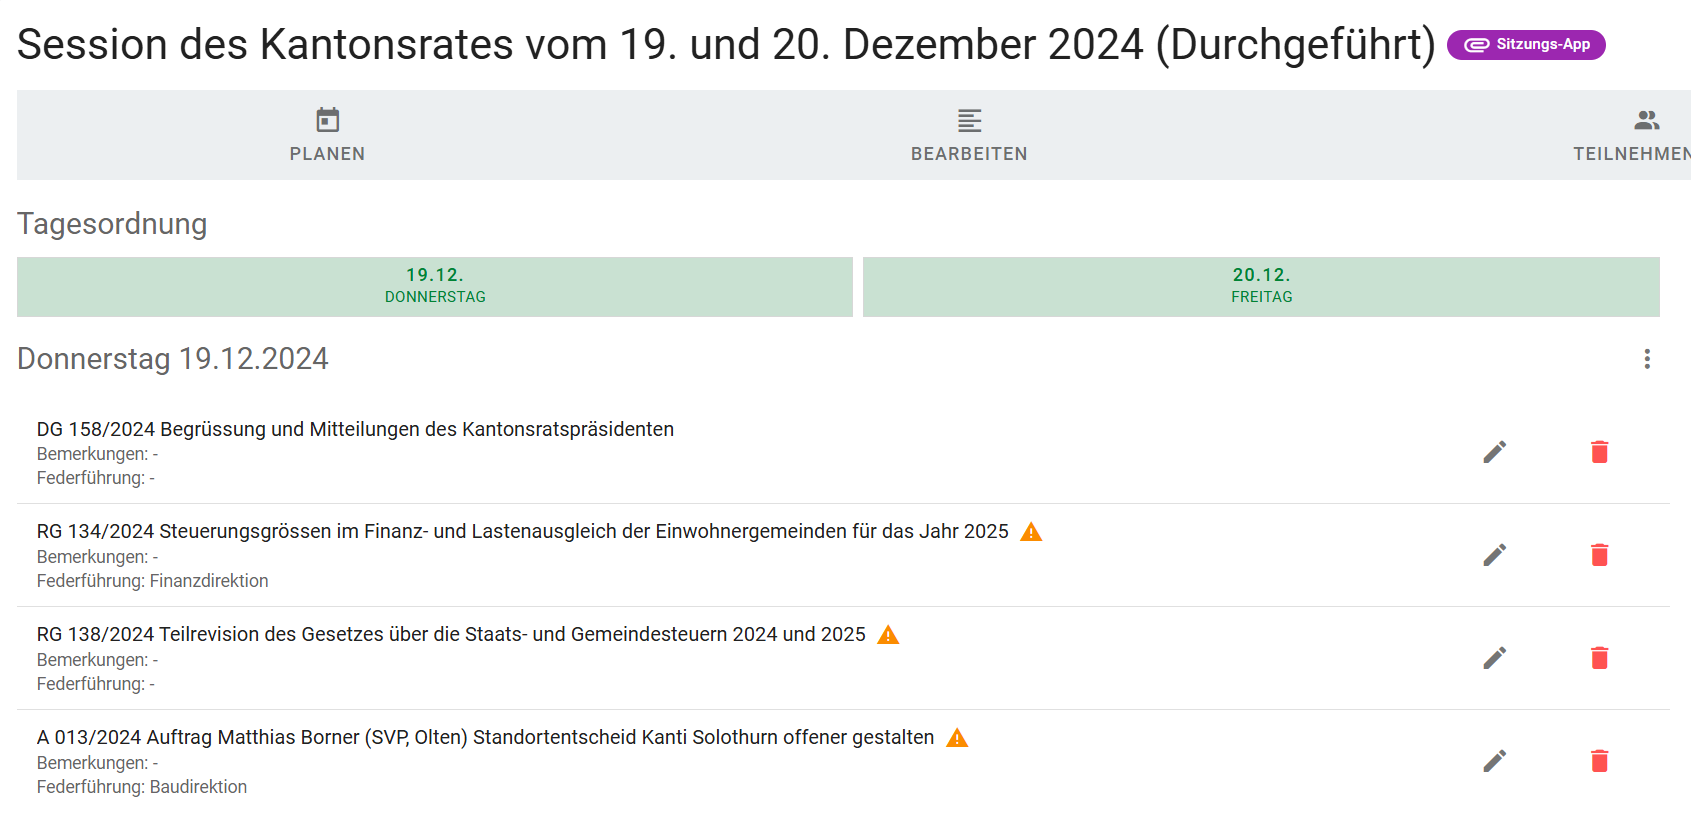Edit the RG 138/2024 Teilrevision item

click(1494, 658)
